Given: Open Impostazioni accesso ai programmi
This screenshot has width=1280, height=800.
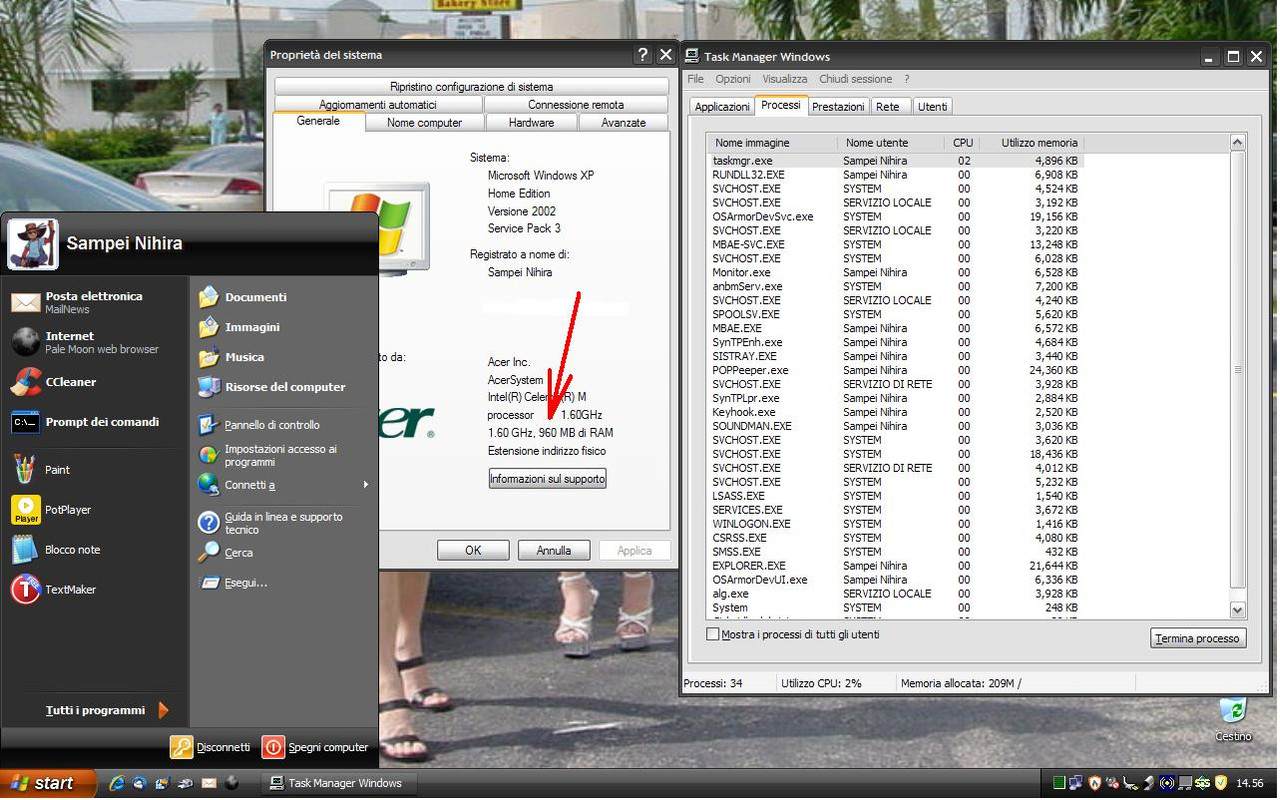Looking at the screenshot, I should point(283,455).
